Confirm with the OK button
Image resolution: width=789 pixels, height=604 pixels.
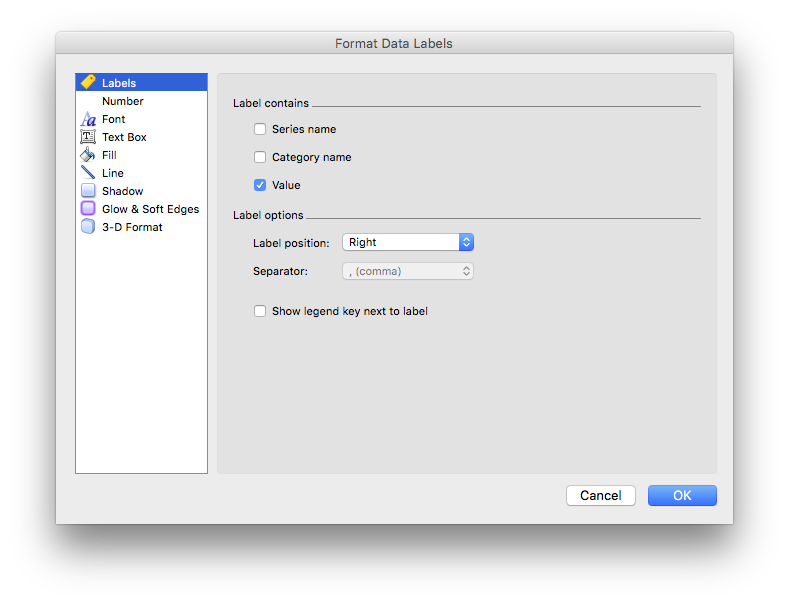[682, 496]
